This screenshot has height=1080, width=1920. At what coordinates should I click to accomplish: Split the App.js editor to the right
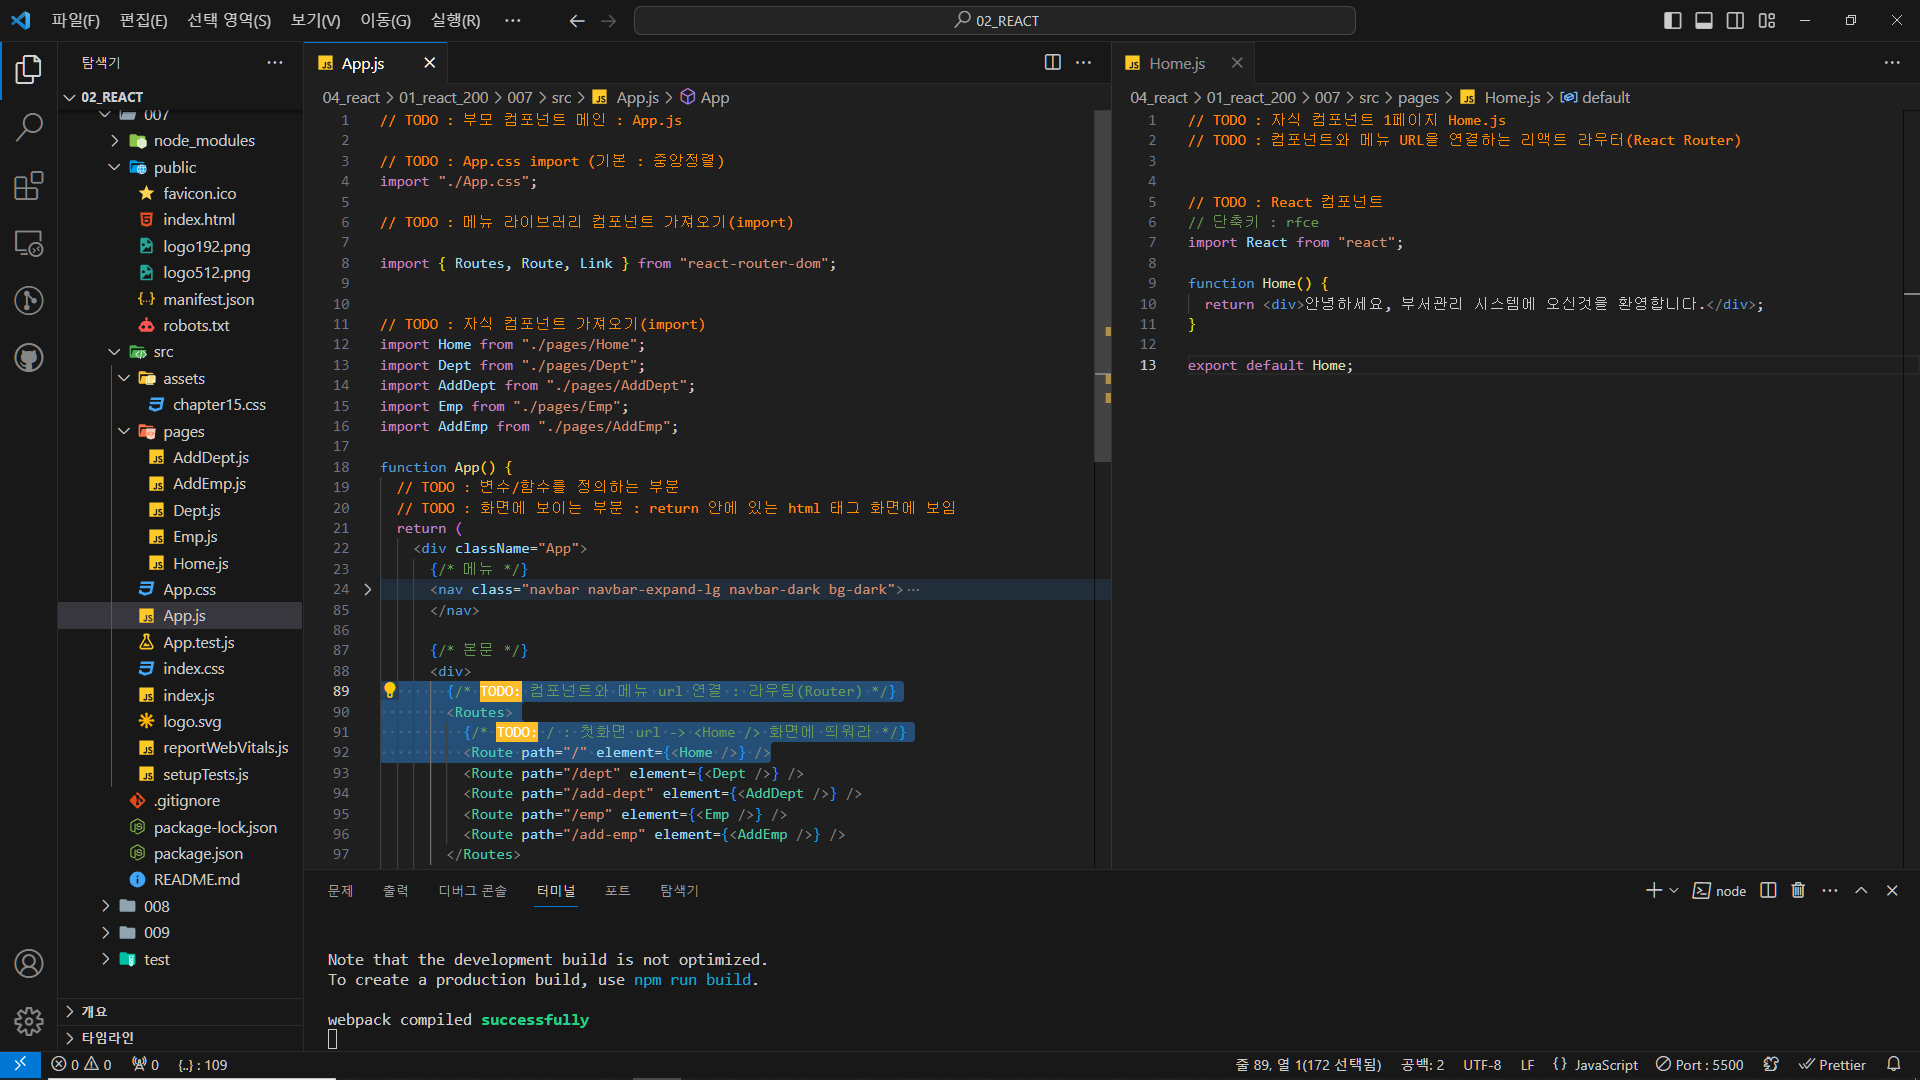pos(1052,63)
